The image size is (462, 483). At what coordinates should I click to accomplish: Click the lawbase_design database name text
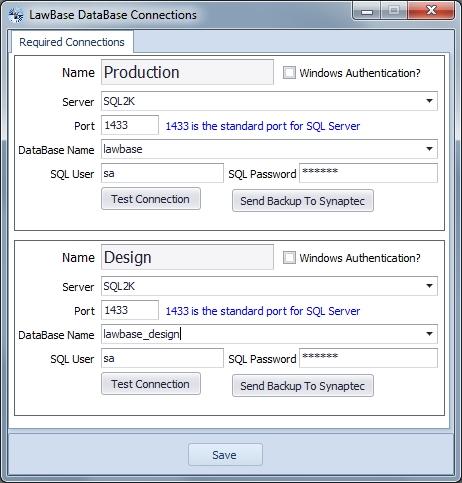(x=141, y=334)
